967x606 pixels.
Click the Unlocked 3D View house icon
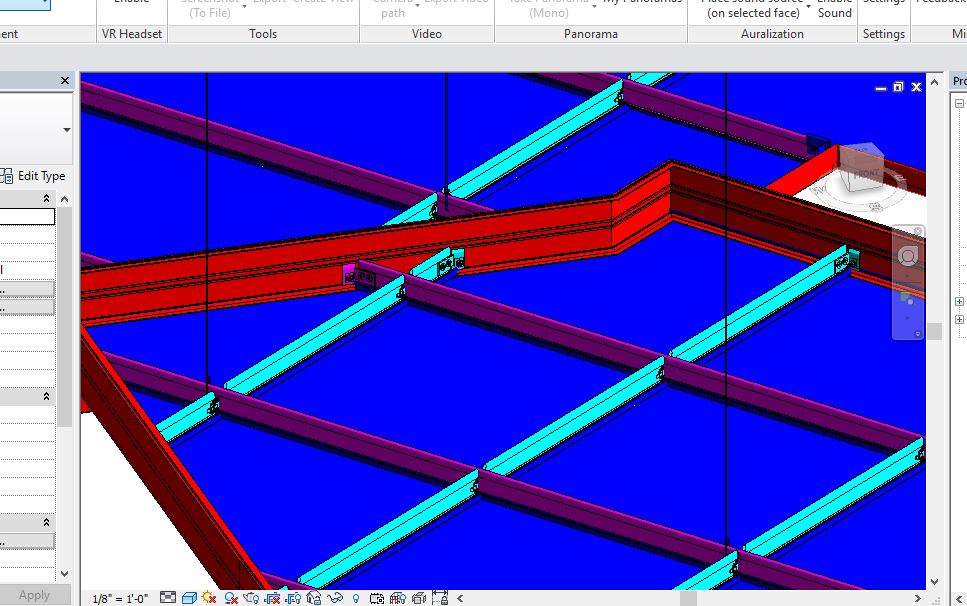point(314,598)
